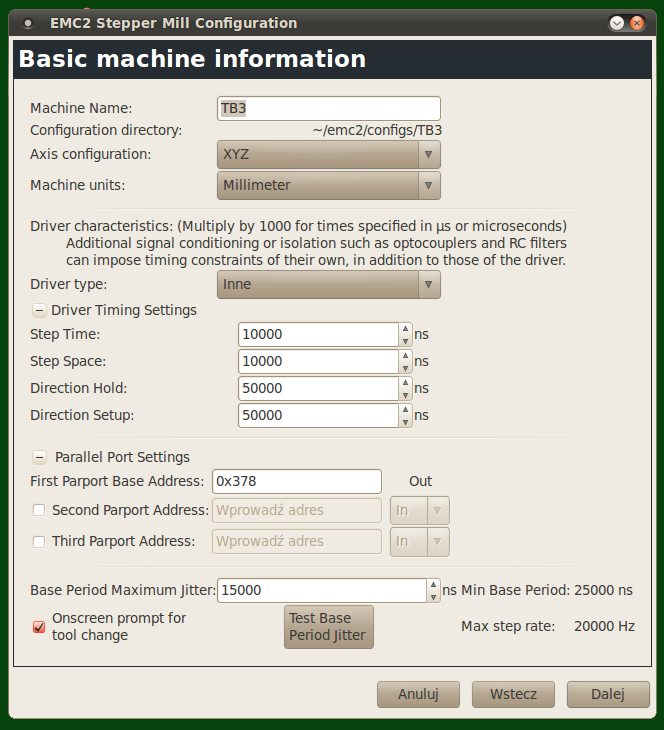Click the Basic machine information heading
Screen dimensions: 664x730
tap(192, 59)
